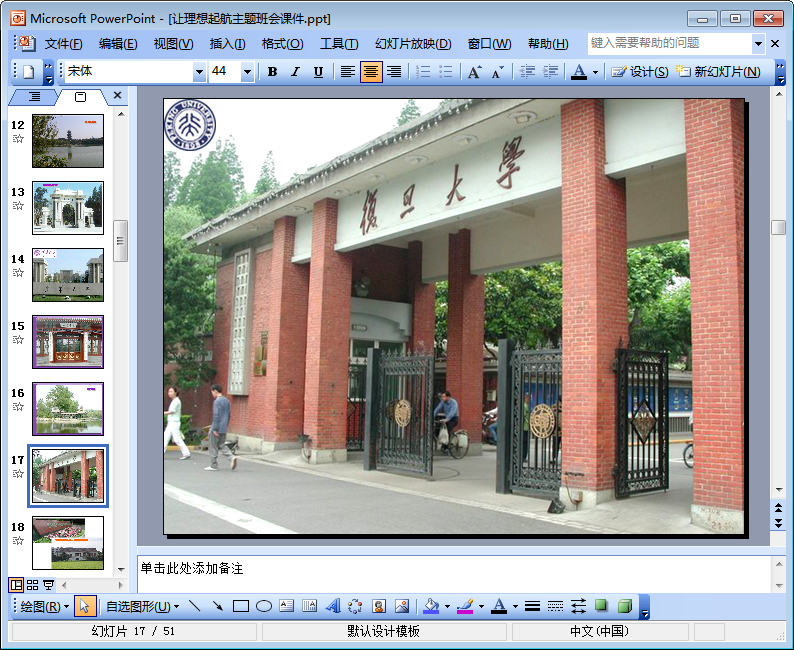Image resolution: width=794 pixels, height=650 pixels.
Task: Open the Format menu
Action: point(282,44)
